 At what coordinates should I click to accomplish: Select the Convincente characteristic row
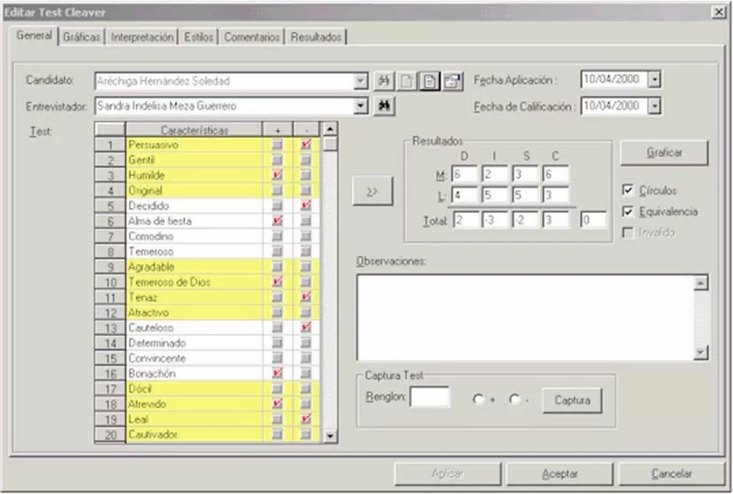[194, 358]
